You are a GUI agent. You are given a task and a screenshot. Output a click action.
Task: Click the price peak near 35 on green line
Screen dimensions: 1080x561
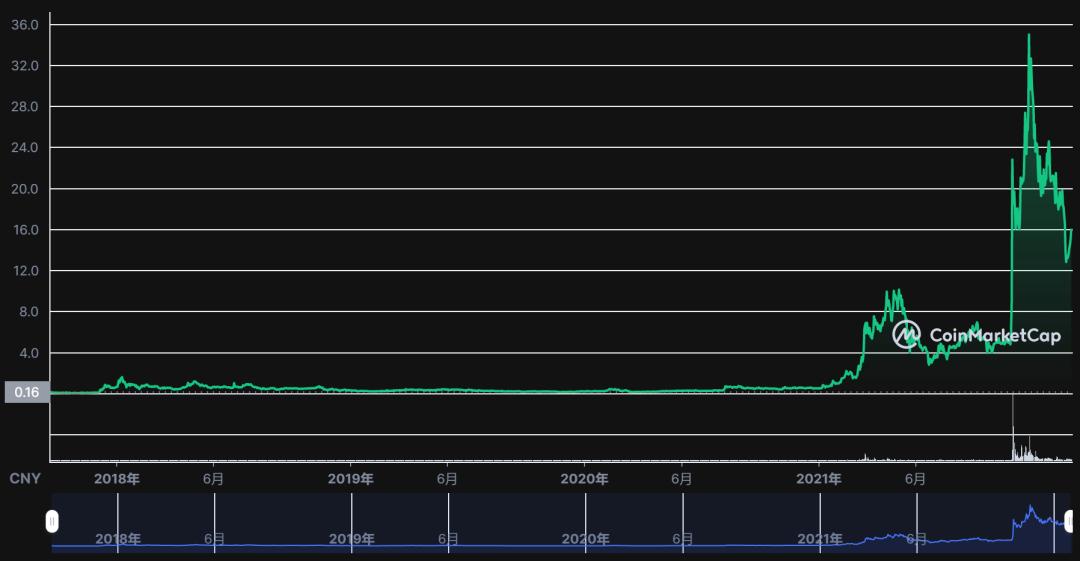click(x=1029, y=35)
